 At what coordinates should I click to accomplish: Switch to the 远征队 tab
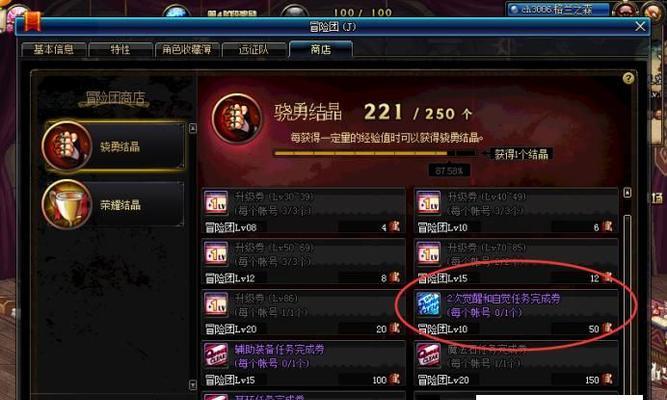[x=254, y=49]
